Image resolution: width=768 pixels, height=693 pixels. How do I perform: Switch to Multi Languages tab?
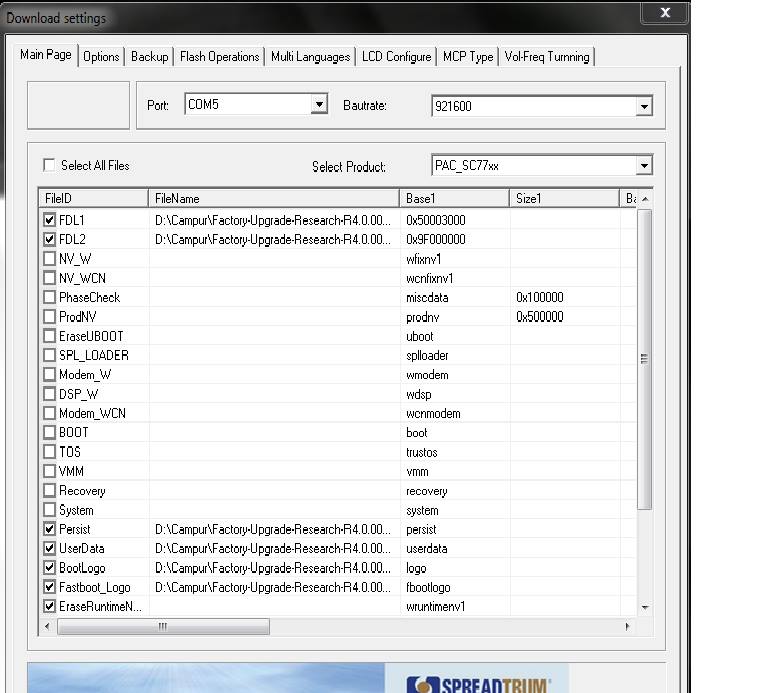point(311,57)
